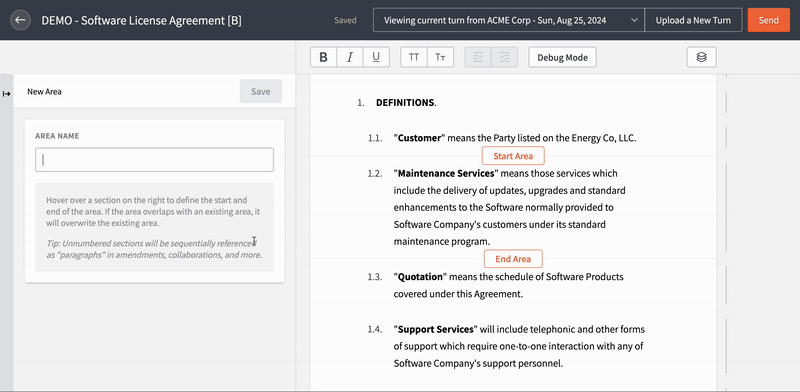The image size is (800, 392).
Task: Click the Save area button
Action: pyautogui.click(x=261, y=91)
